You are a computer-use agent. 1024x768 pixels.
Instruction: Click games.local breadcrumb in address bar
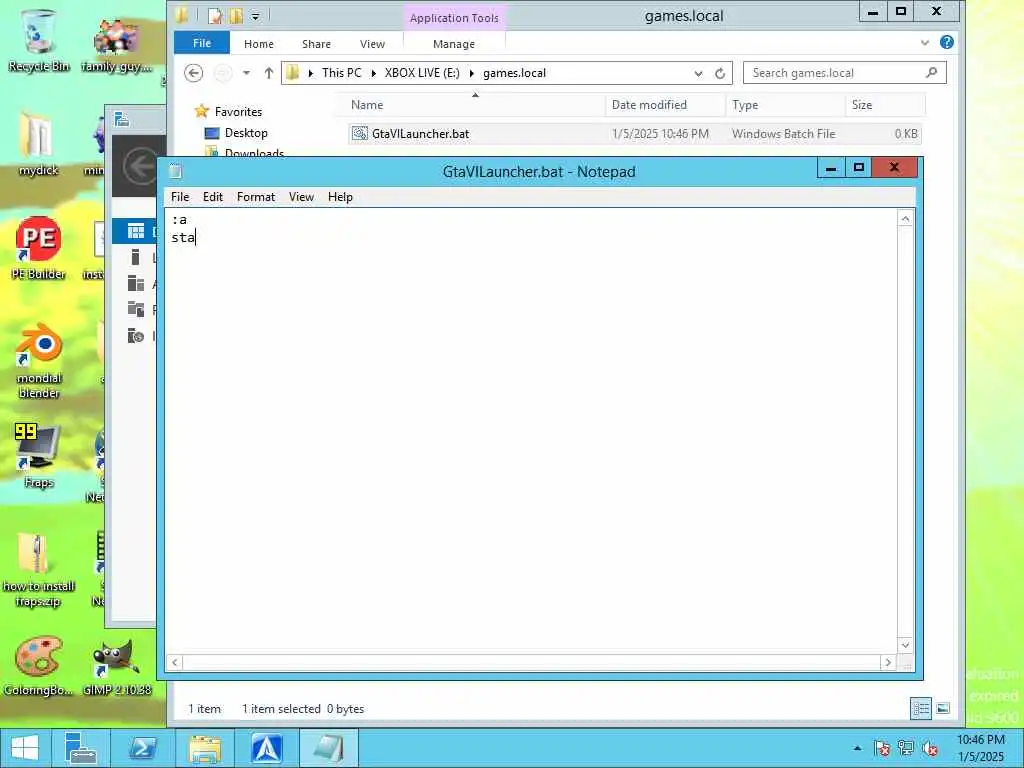point(515,73)
